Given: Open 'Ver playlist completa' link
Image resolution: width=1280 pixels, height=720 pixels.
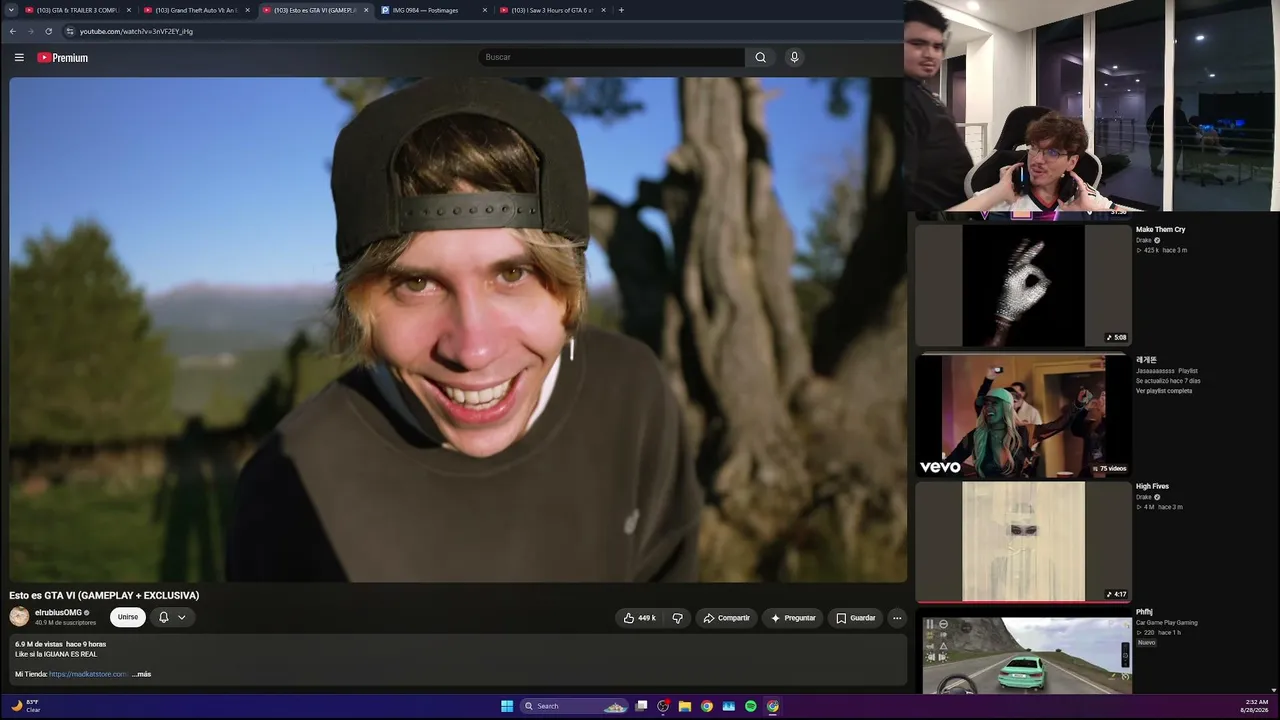Looking at the screenshot, I should (1164, 391).
